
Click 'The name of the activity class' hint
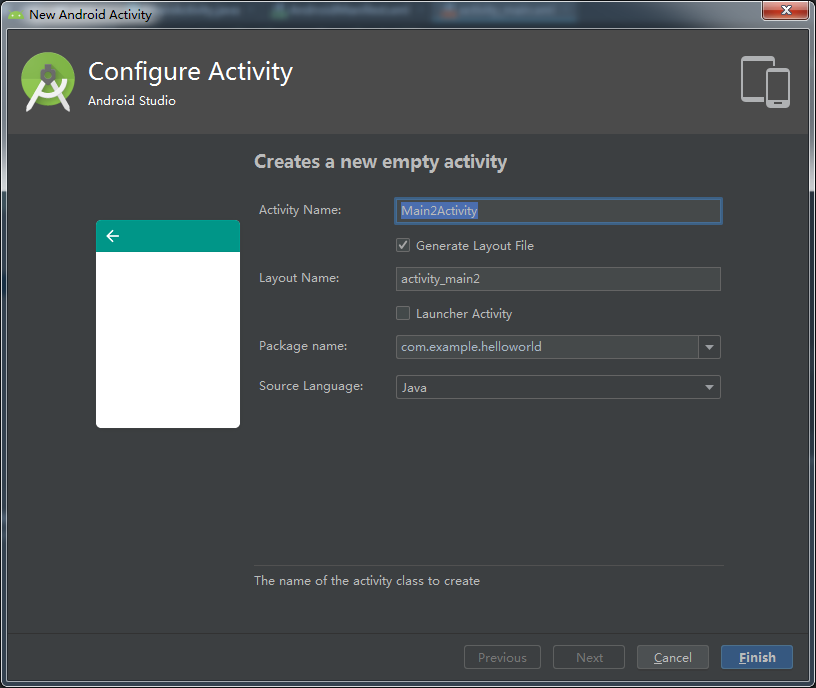coord(367,581)
